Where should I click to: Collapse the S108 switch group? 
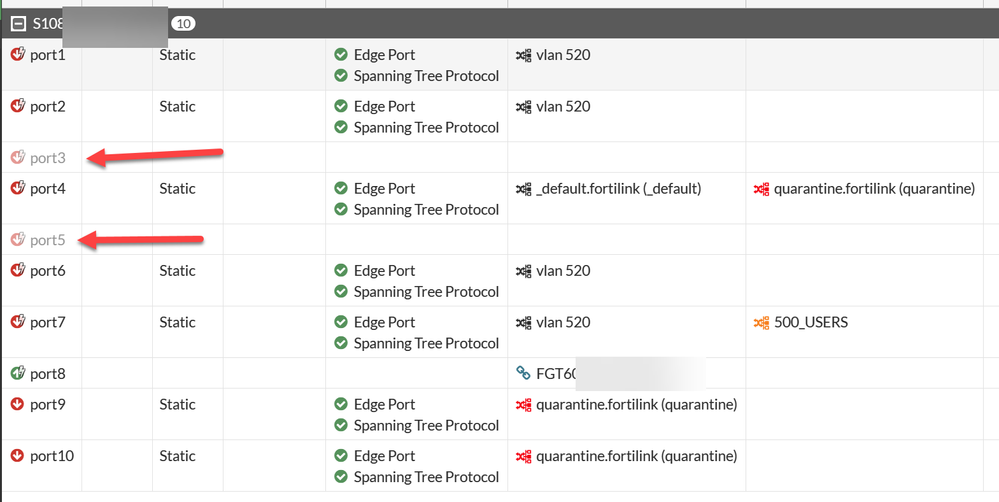coord(18,23)
